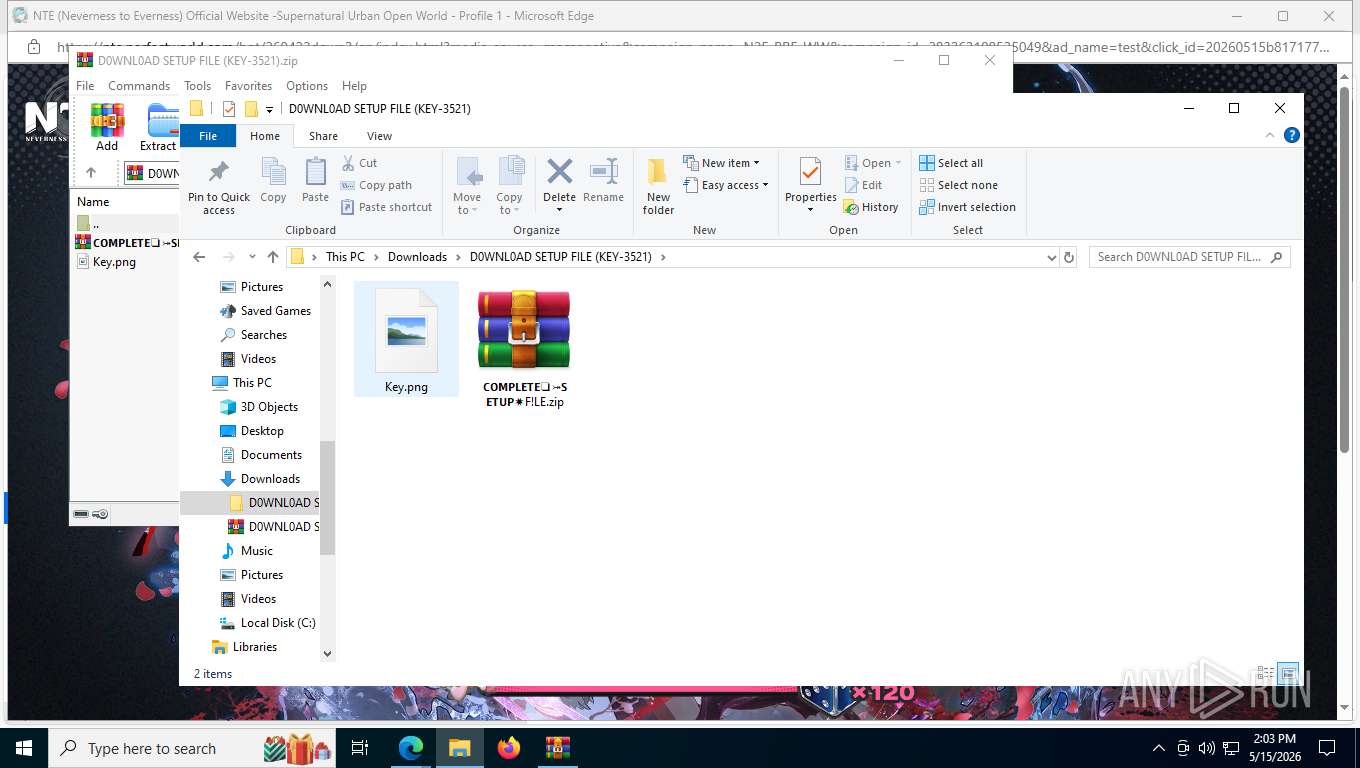The image size is (1360, 768).
Task: Click the navigation pane scroll down arrow
Action: pyautogui.click(x=327, y=653)
